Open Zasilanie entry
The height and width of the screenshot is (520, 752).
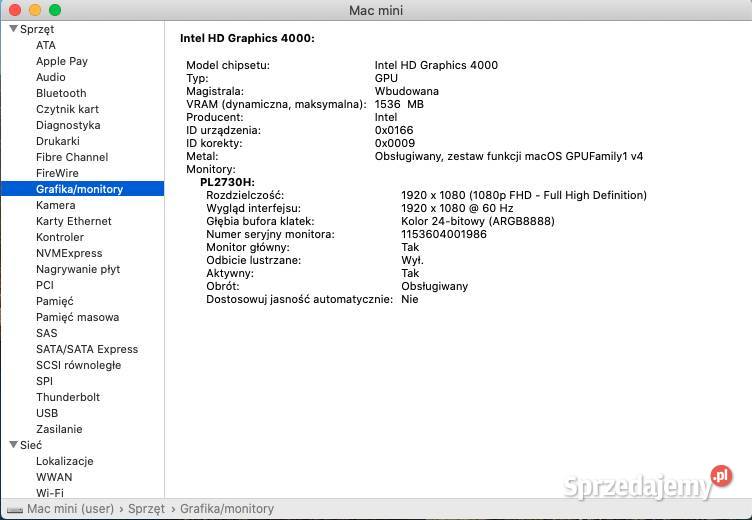pos(59,429)
